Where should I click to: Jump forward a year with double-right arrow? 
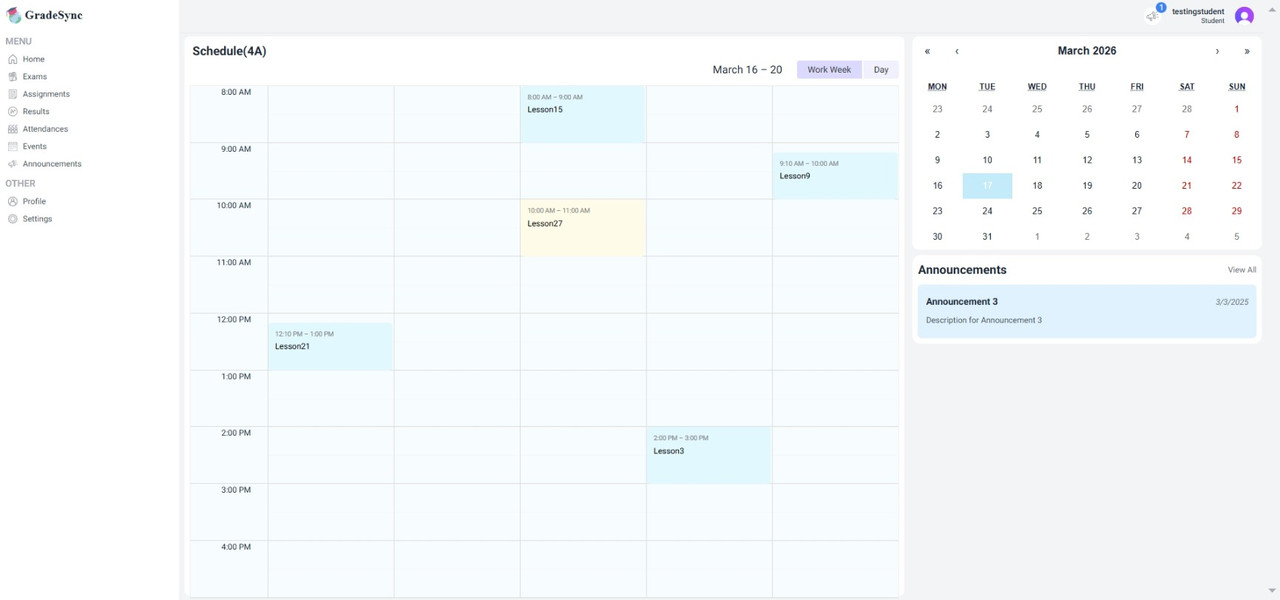(1247, 51)
